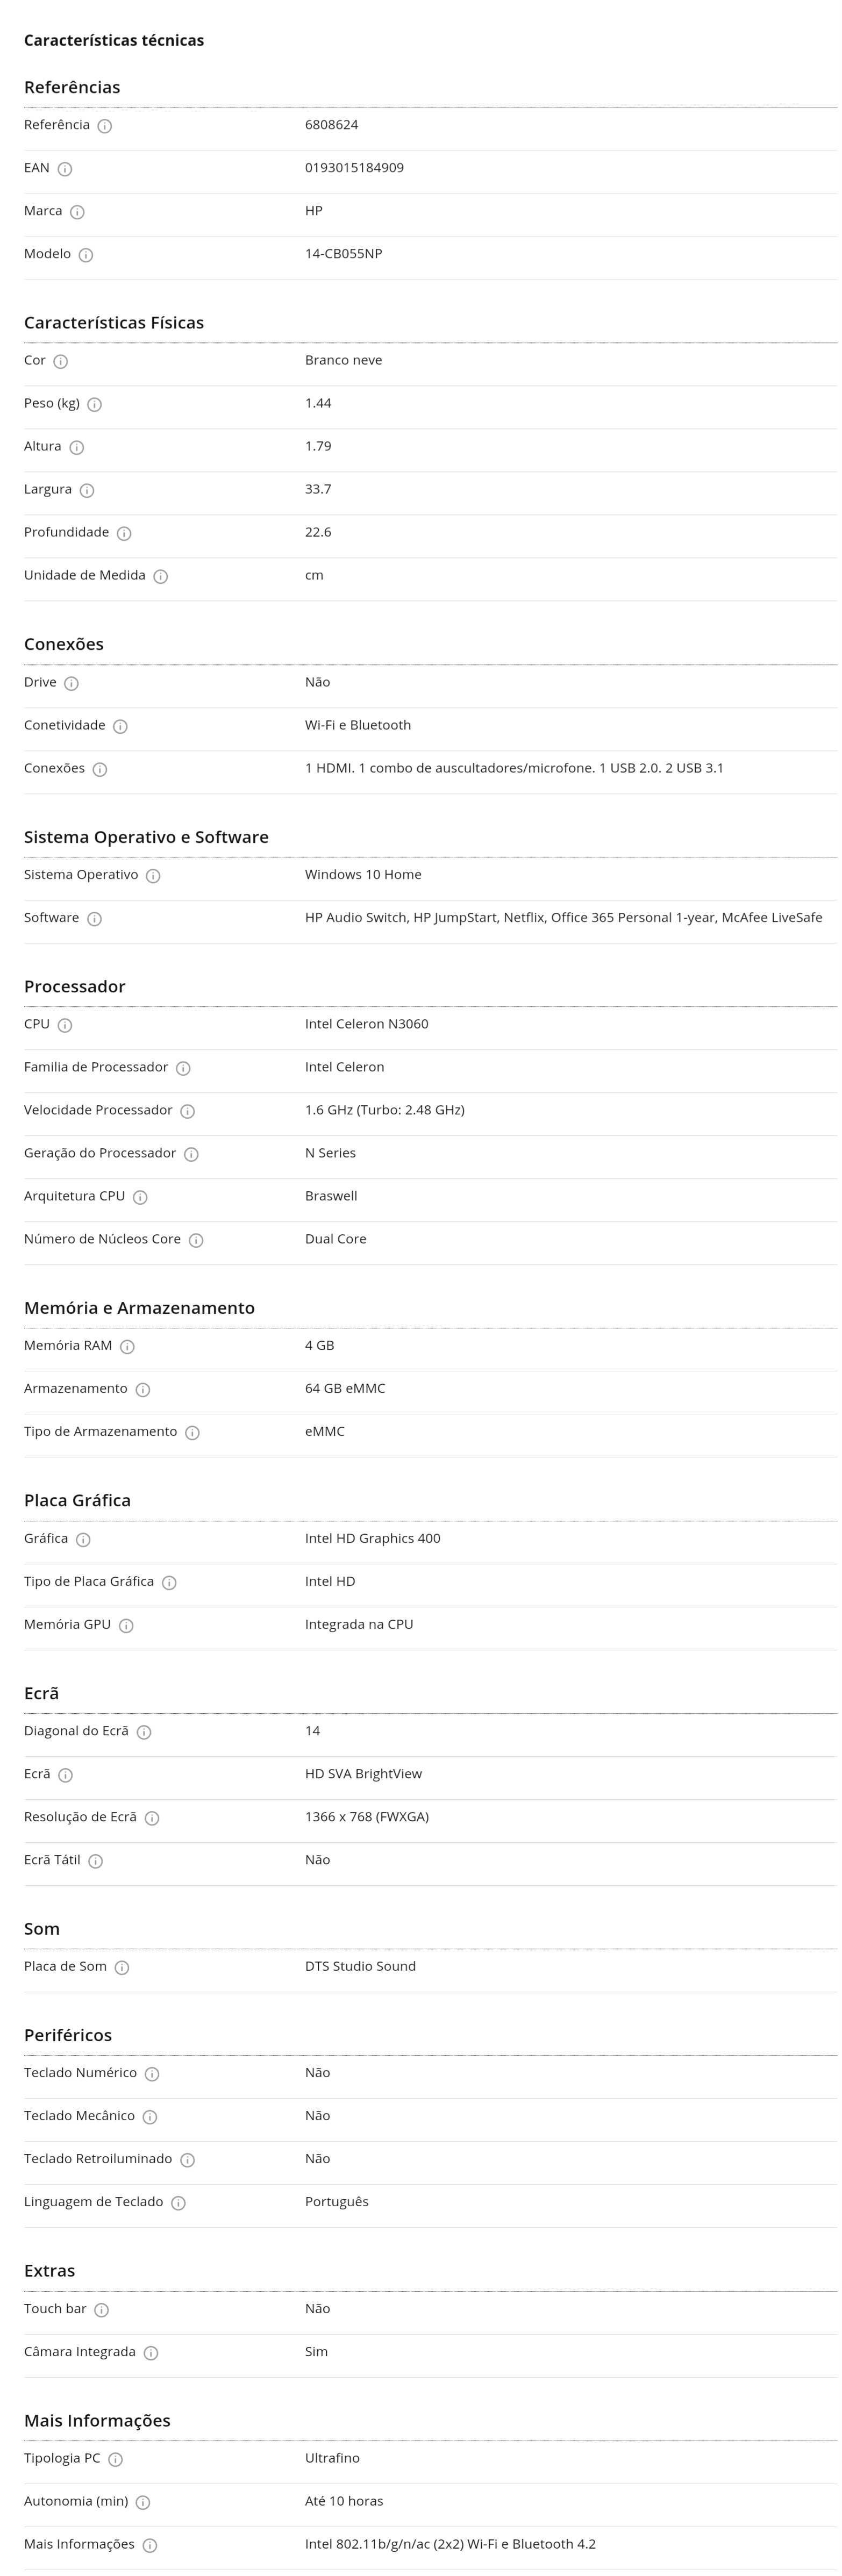Image resolution: width=842 pixels, height=2576 pixels.
Task: Show info for Autonomia (min)
Action: [x=143, y=2503]
